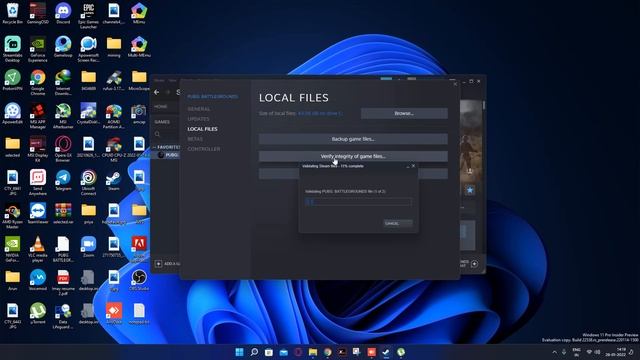Open the TeamViewer desktop icon

click(38, 213)
